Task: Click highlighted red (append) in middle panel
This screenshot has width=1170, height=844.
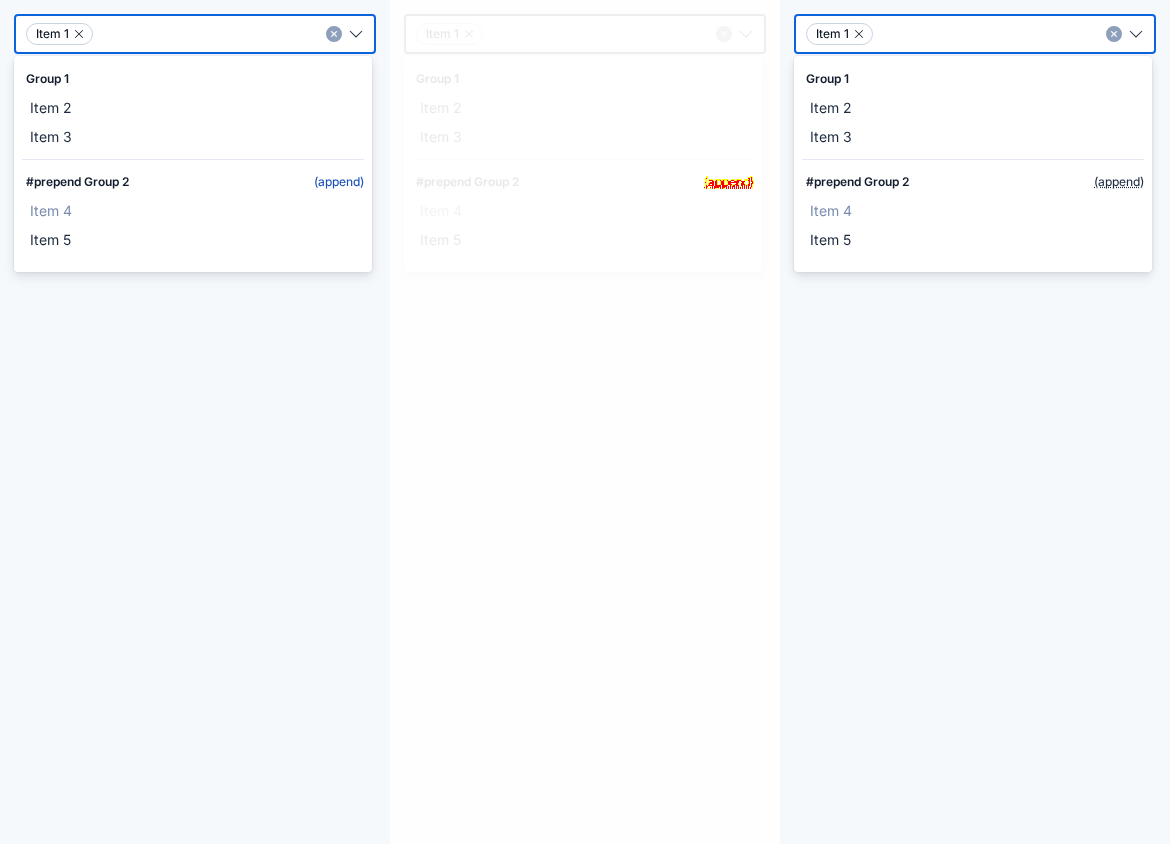Action: [x=729, y=182]
